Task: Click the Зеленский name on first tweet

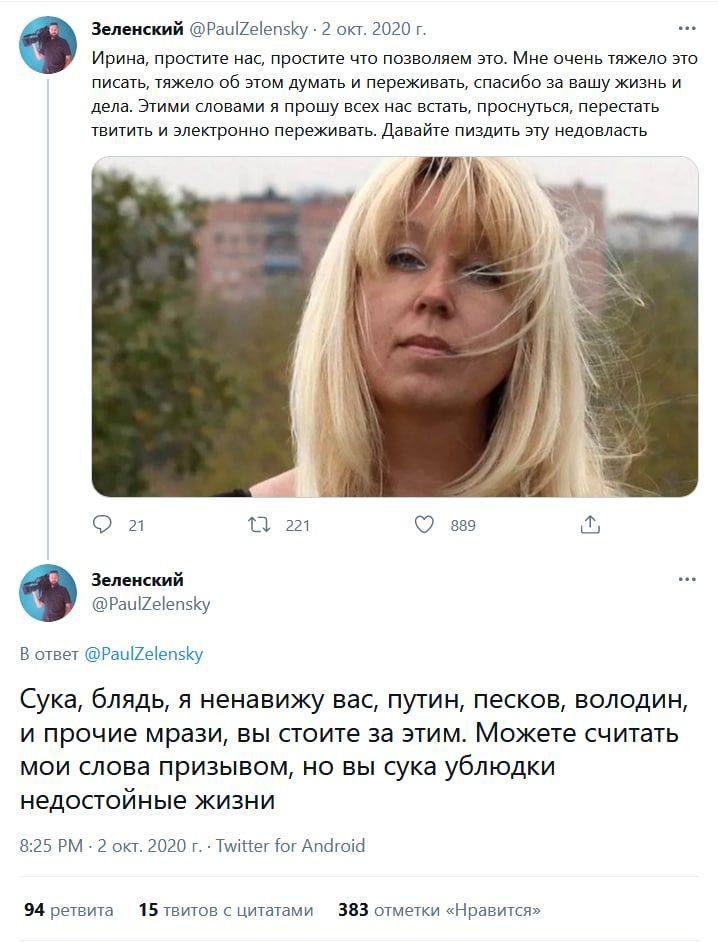Action: (x=137, y=29)
